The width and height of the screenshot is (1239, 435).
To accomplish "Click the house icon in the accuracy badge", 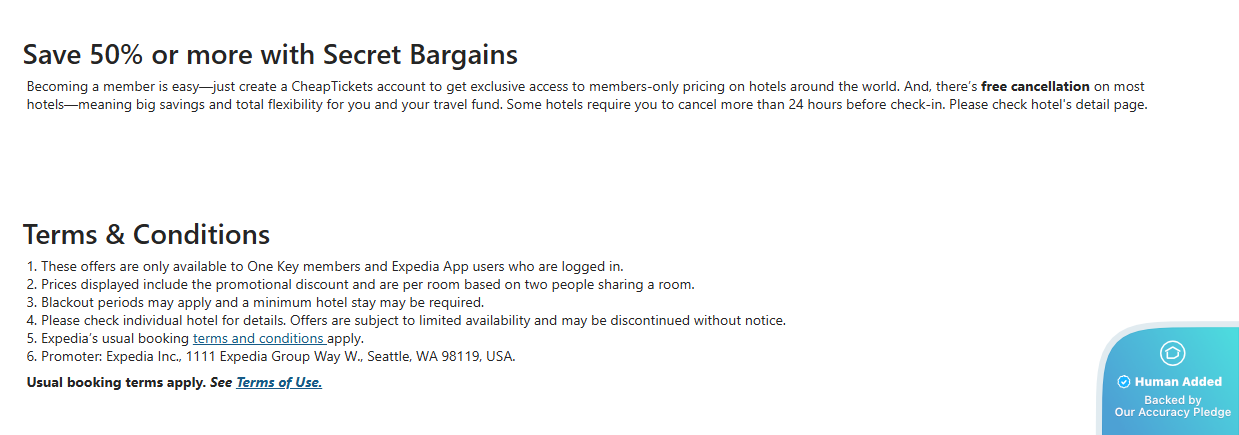I will [x=1172, y=353].
